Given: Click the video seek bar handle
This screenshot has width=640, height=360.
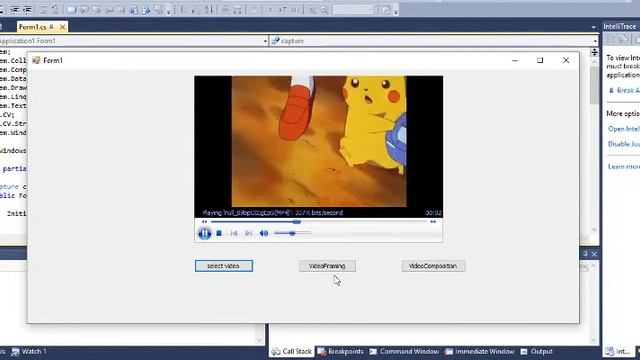Looking at the screenshot, I should (297, 222).
